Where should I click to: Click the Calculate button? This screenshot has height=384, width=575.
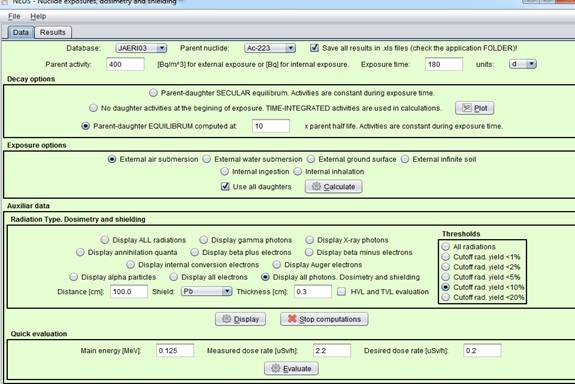tap(334, 186)
